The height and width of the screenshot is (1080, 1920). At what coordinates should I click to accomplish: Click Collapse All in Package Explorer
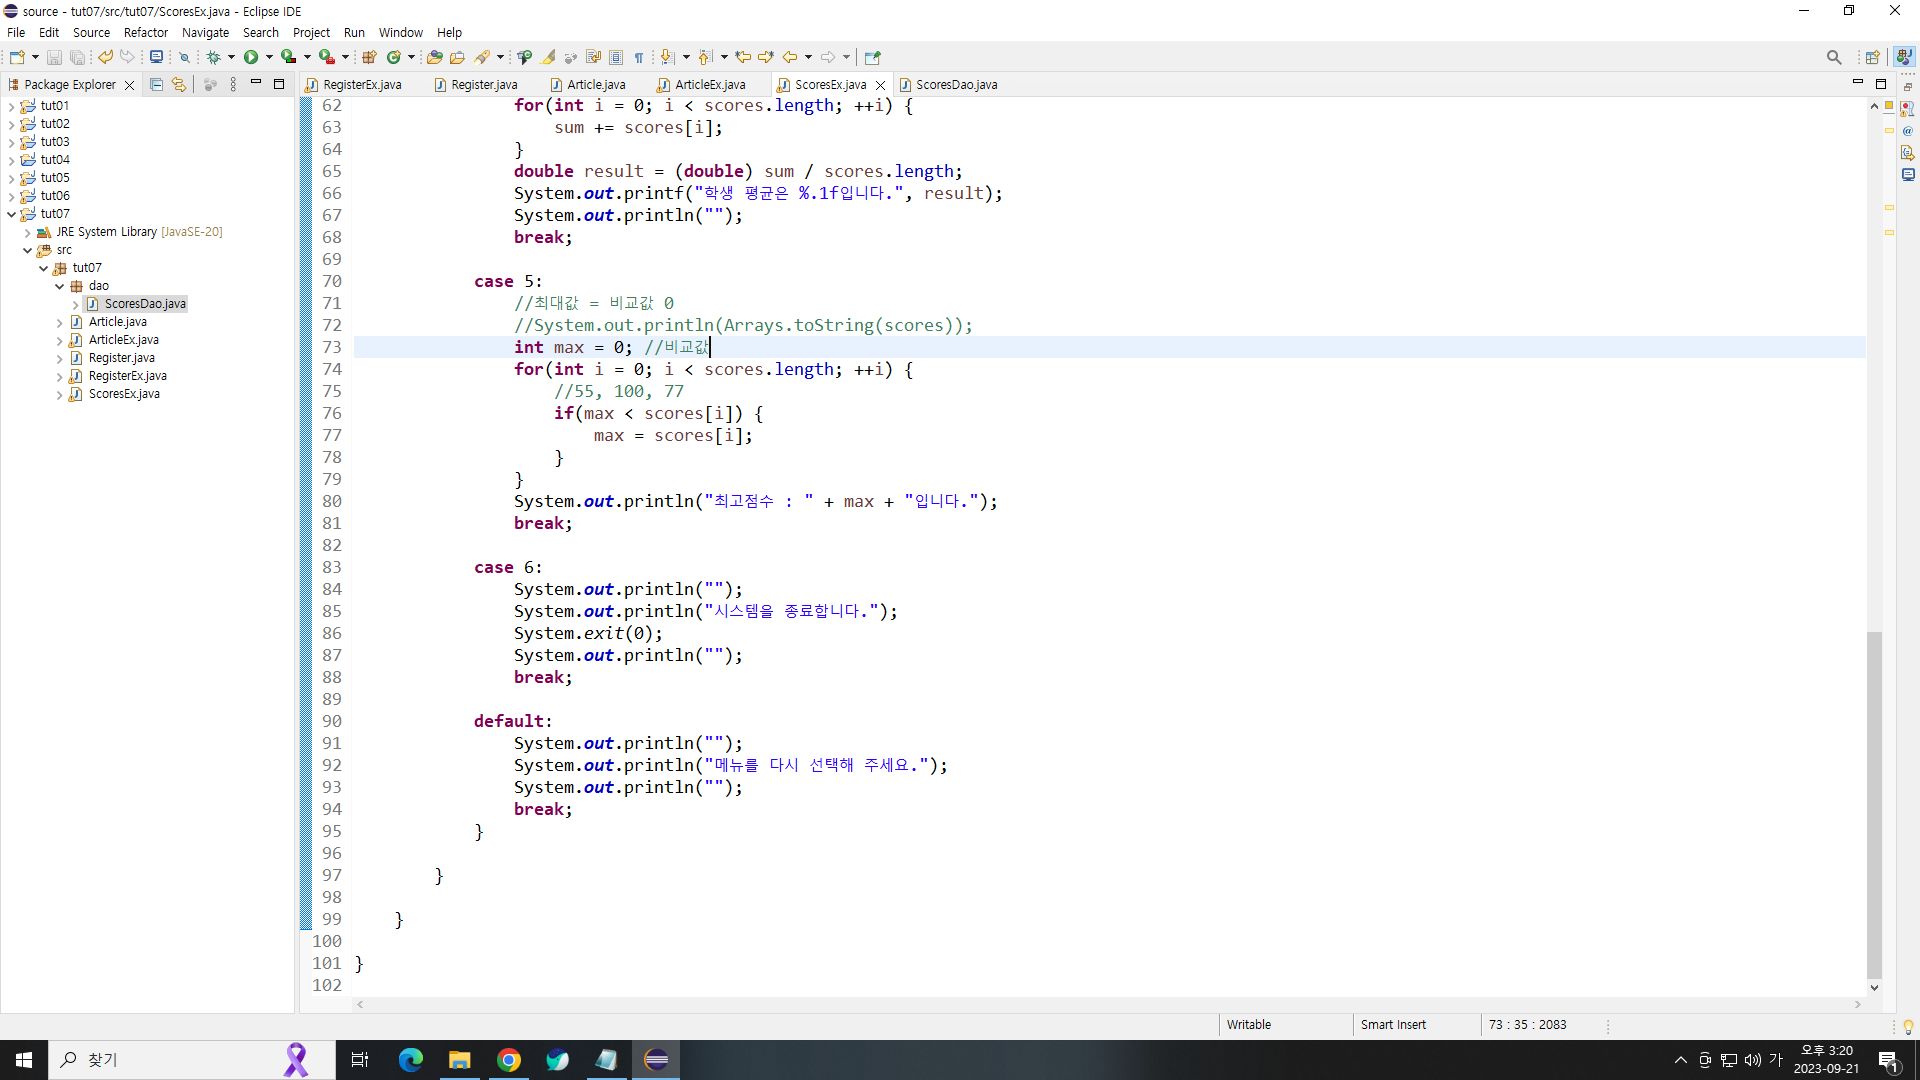[x=156, y=85]
